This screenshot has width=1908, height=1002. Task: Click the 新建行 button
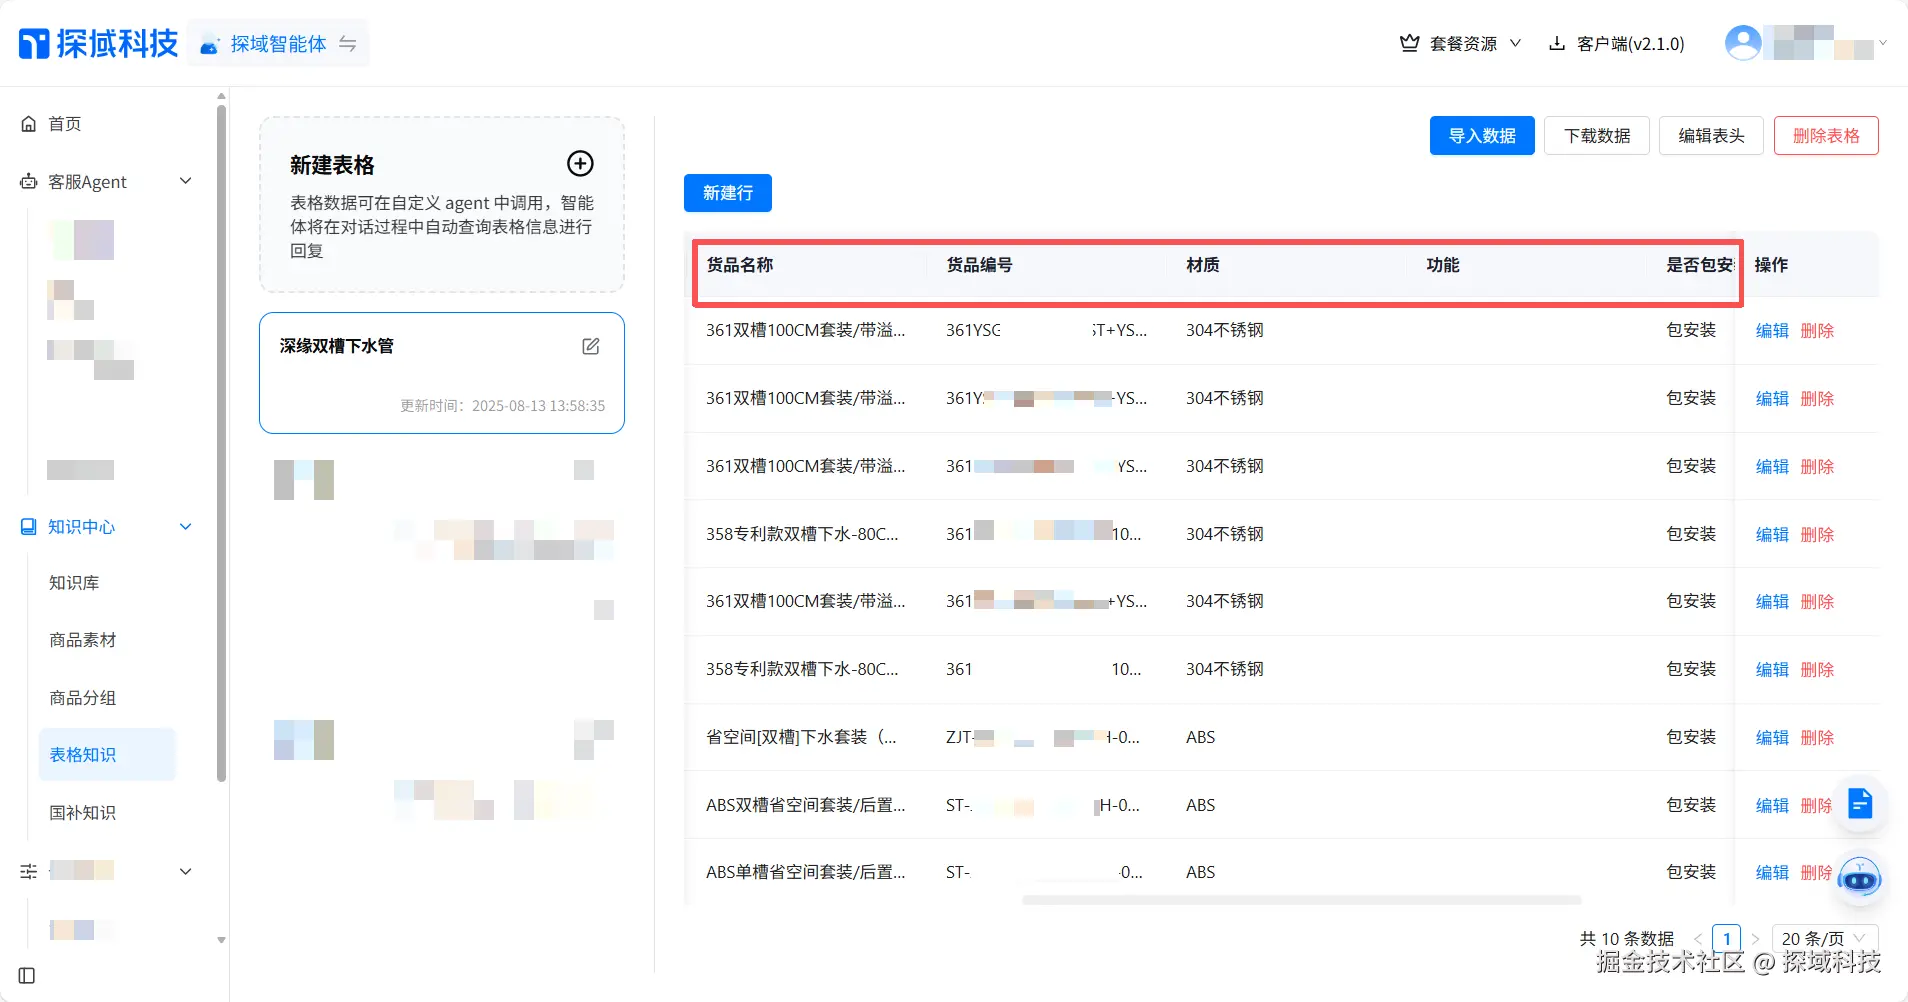pos(728,193)
